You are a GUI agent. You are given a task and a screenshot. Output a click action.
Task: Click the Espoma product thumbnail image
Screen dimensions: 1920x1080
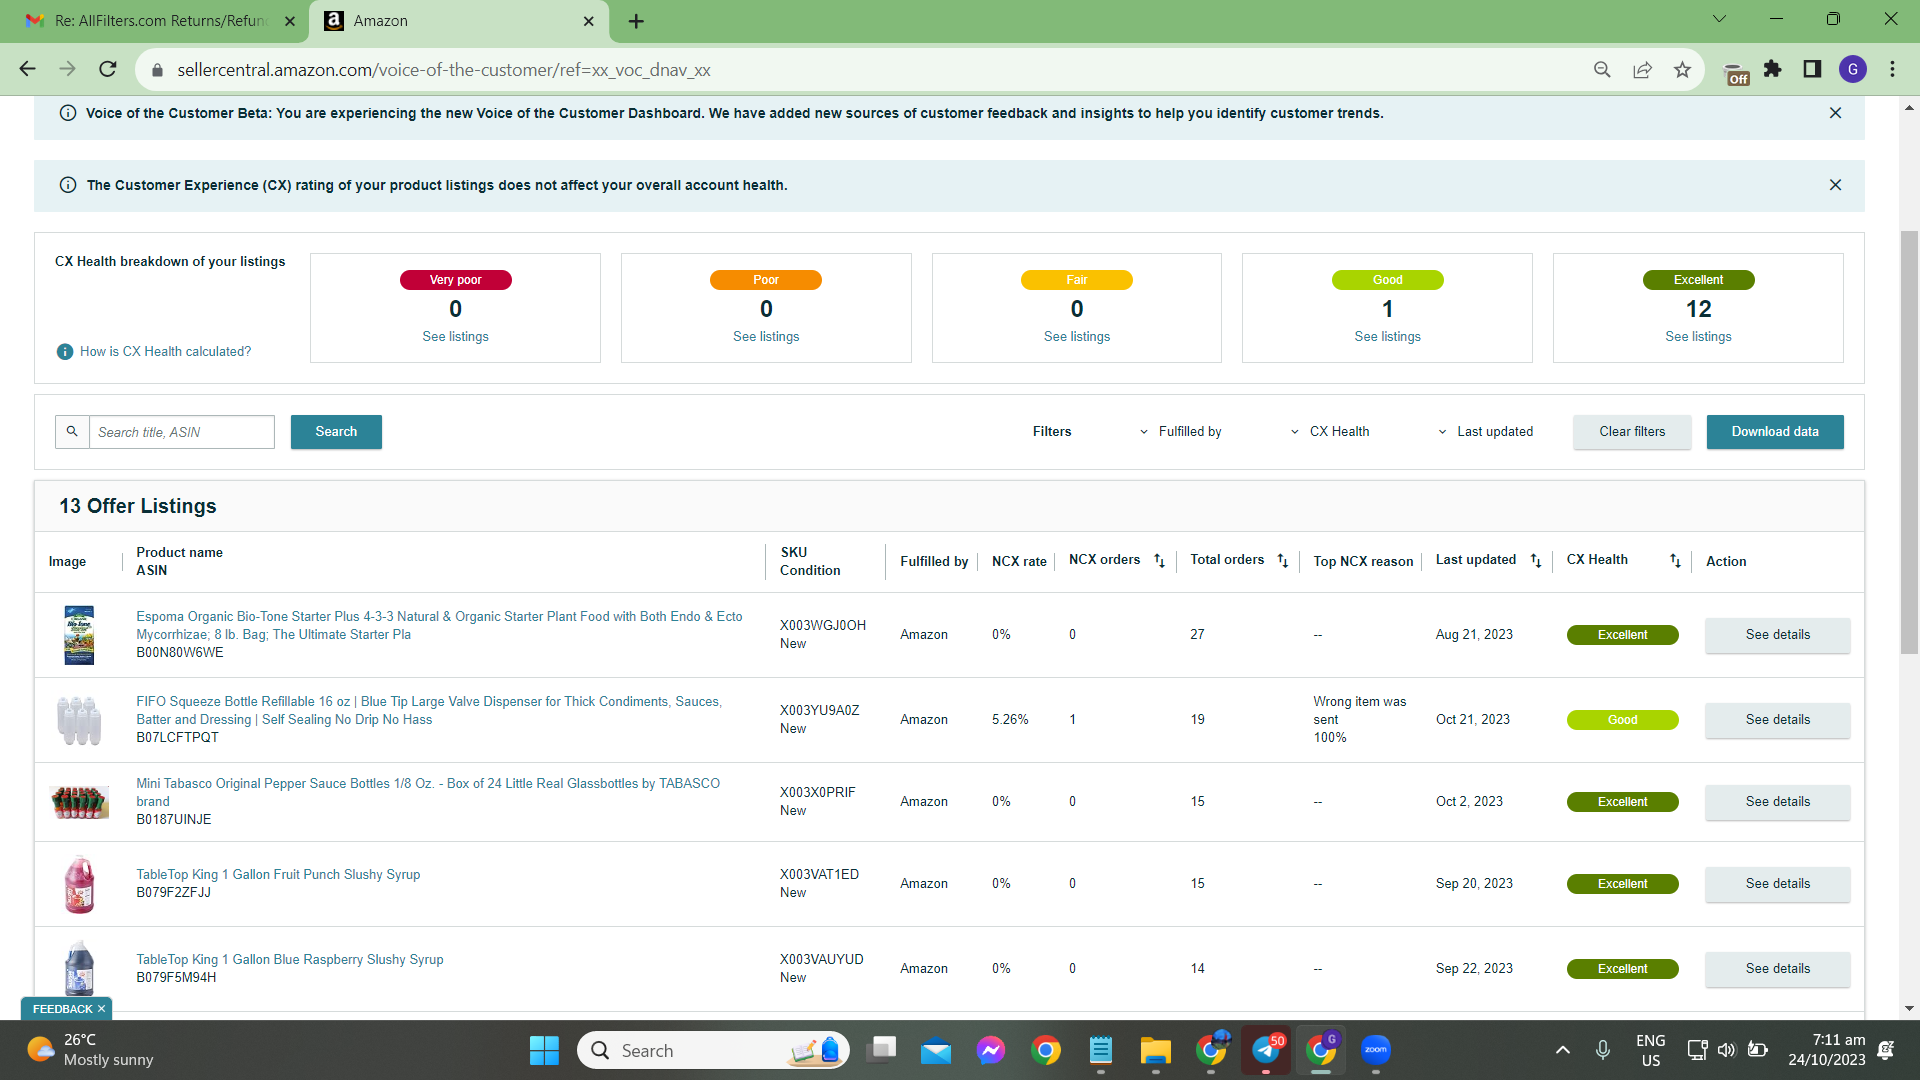[79, 635]
